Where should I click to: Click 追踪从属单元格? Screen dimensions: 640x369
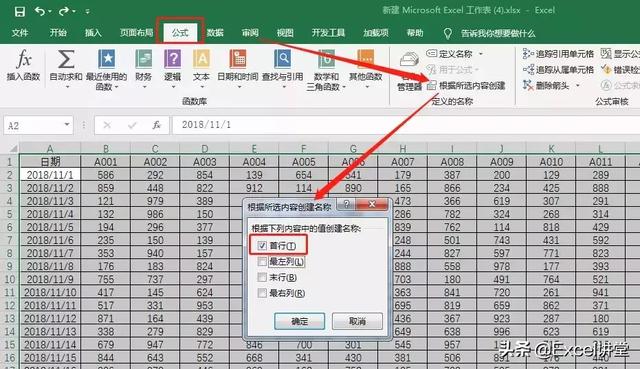click(x=558, y=69)
